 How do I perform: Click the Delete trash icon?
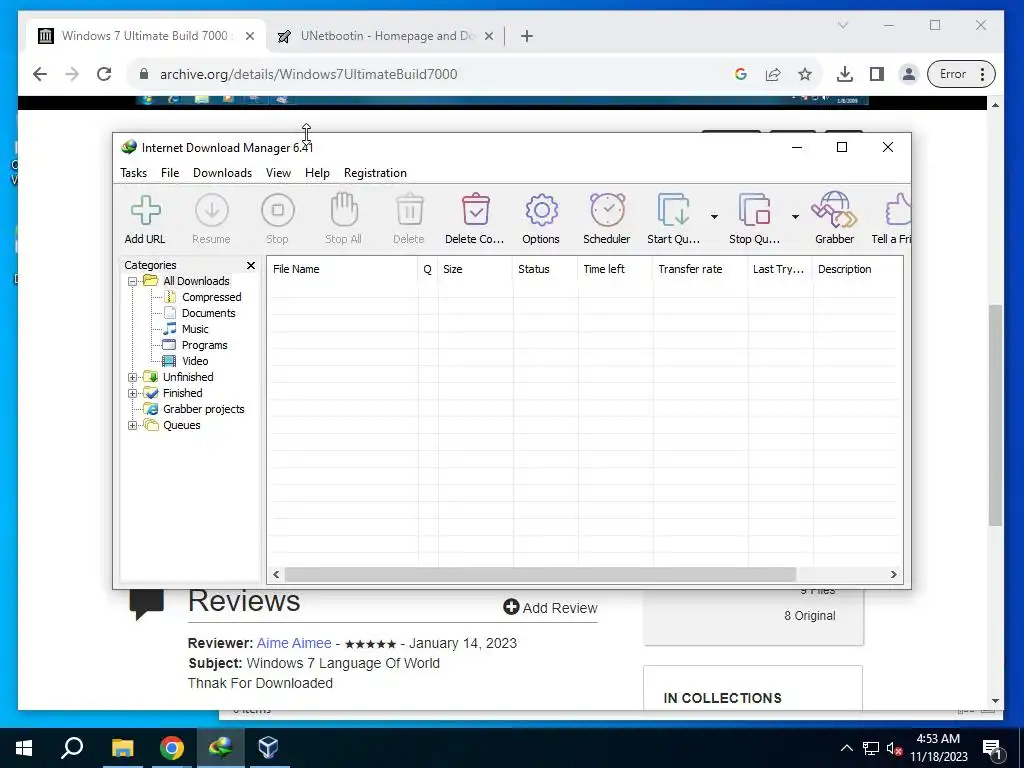click(409, 219)
